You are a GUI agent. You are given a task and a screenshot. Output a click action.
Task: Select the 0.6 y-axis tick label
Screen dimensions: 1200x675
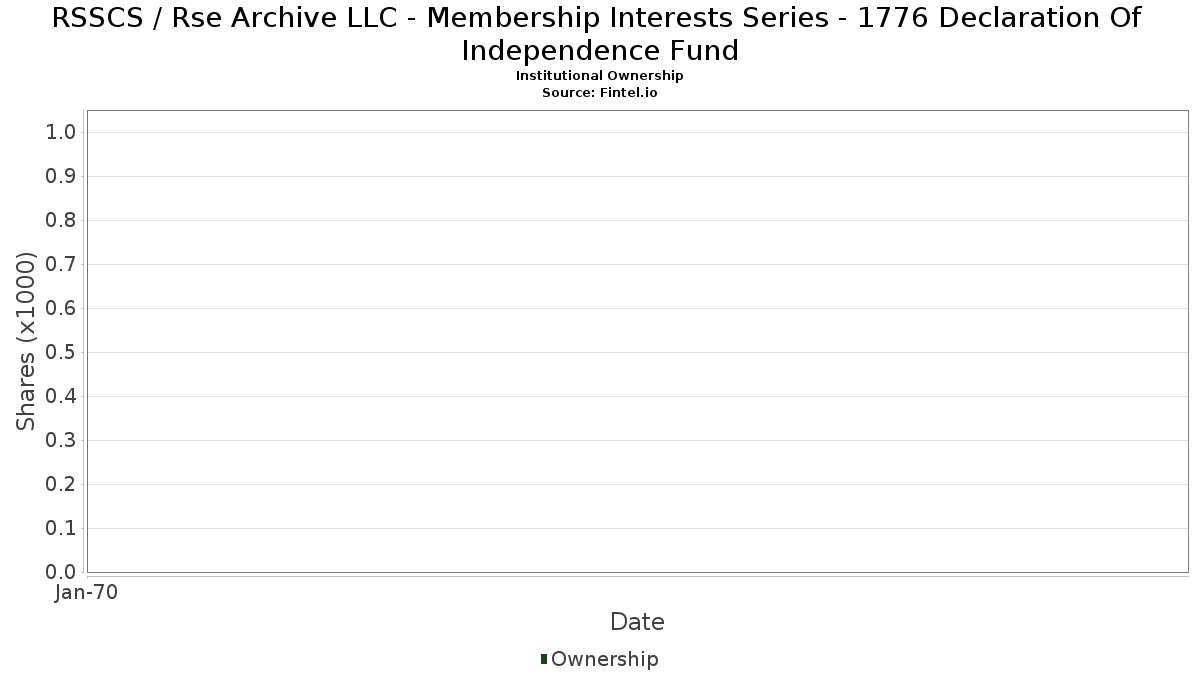click(61, 309)
